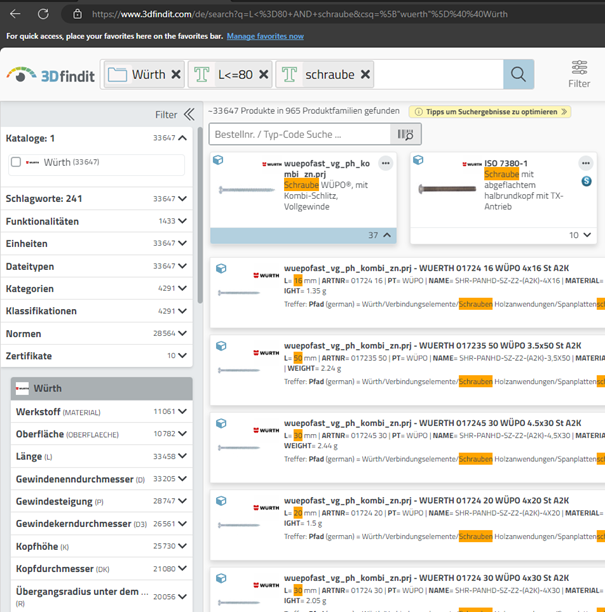The image size is (605, 612).
Task: Expand the Übergangsradius unter dem attribute filter
Action: [182, 596]
